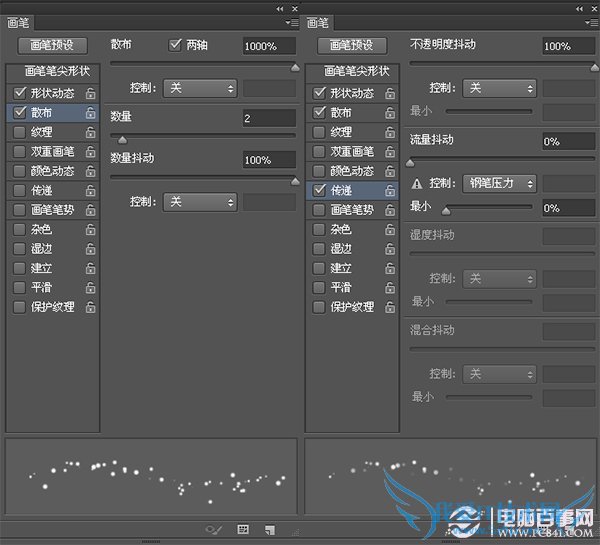
Task: Click the 画笔预设 button in right panel
Action: click(x=352, y=46)
